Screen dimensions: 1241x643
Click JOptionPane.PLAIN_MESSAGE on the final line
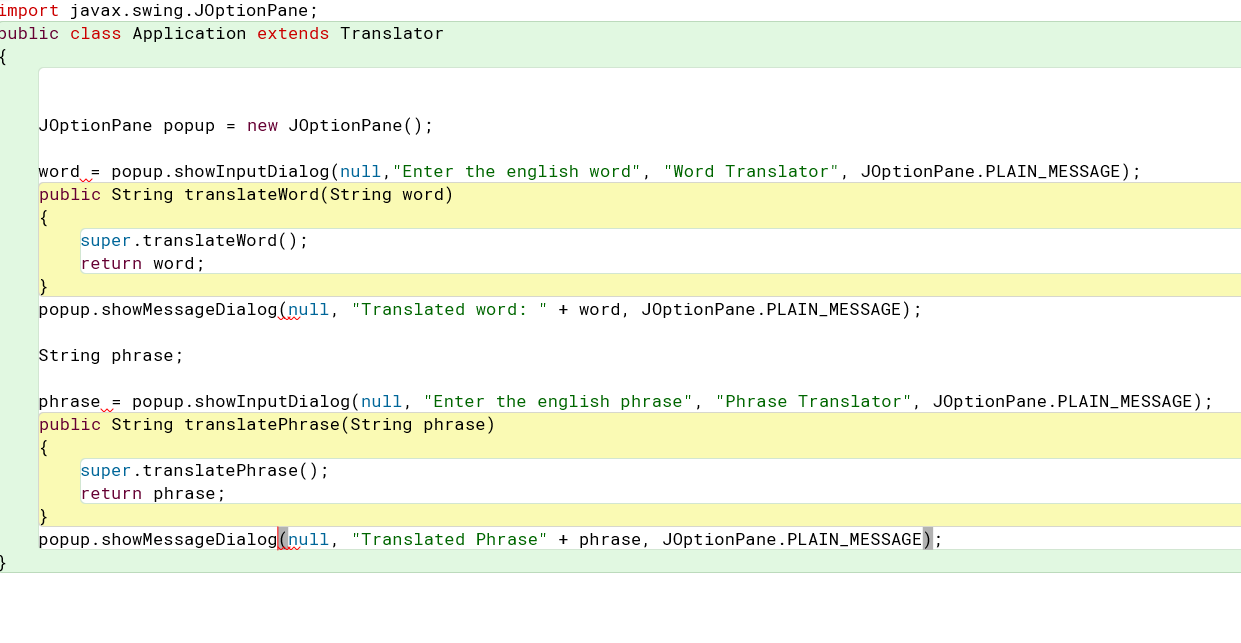click(x=790, y=539)
